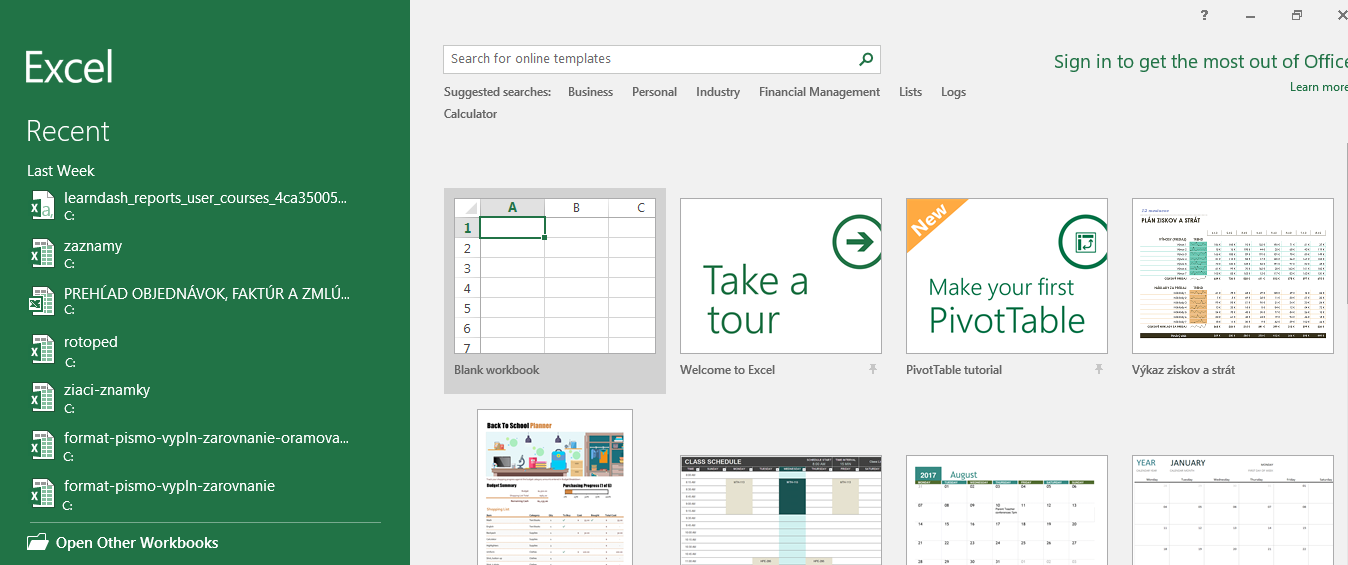Click Výkaz ziskov a strát label
Screen dimensions: 1348x565
point(1183,370)
